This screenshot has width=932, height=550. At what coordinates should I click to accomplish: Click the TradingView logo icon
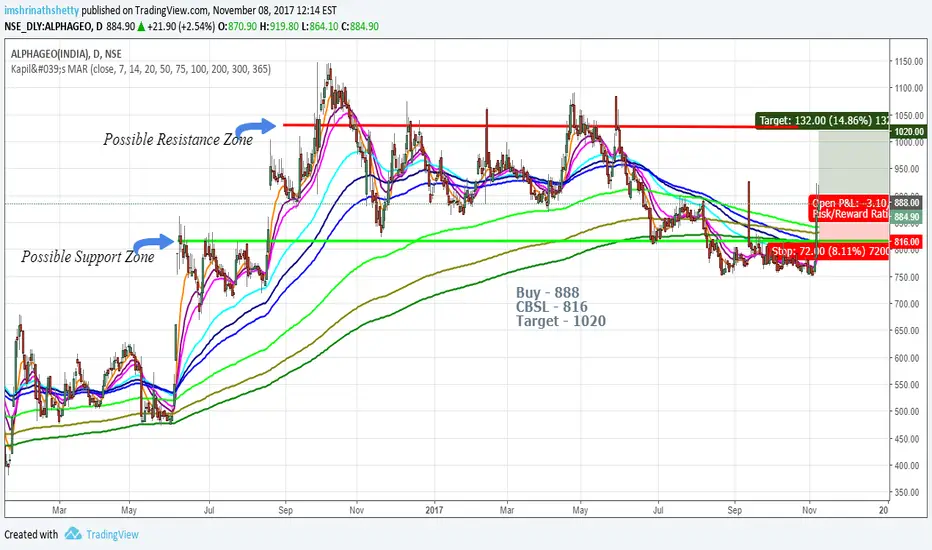(73, 533)
